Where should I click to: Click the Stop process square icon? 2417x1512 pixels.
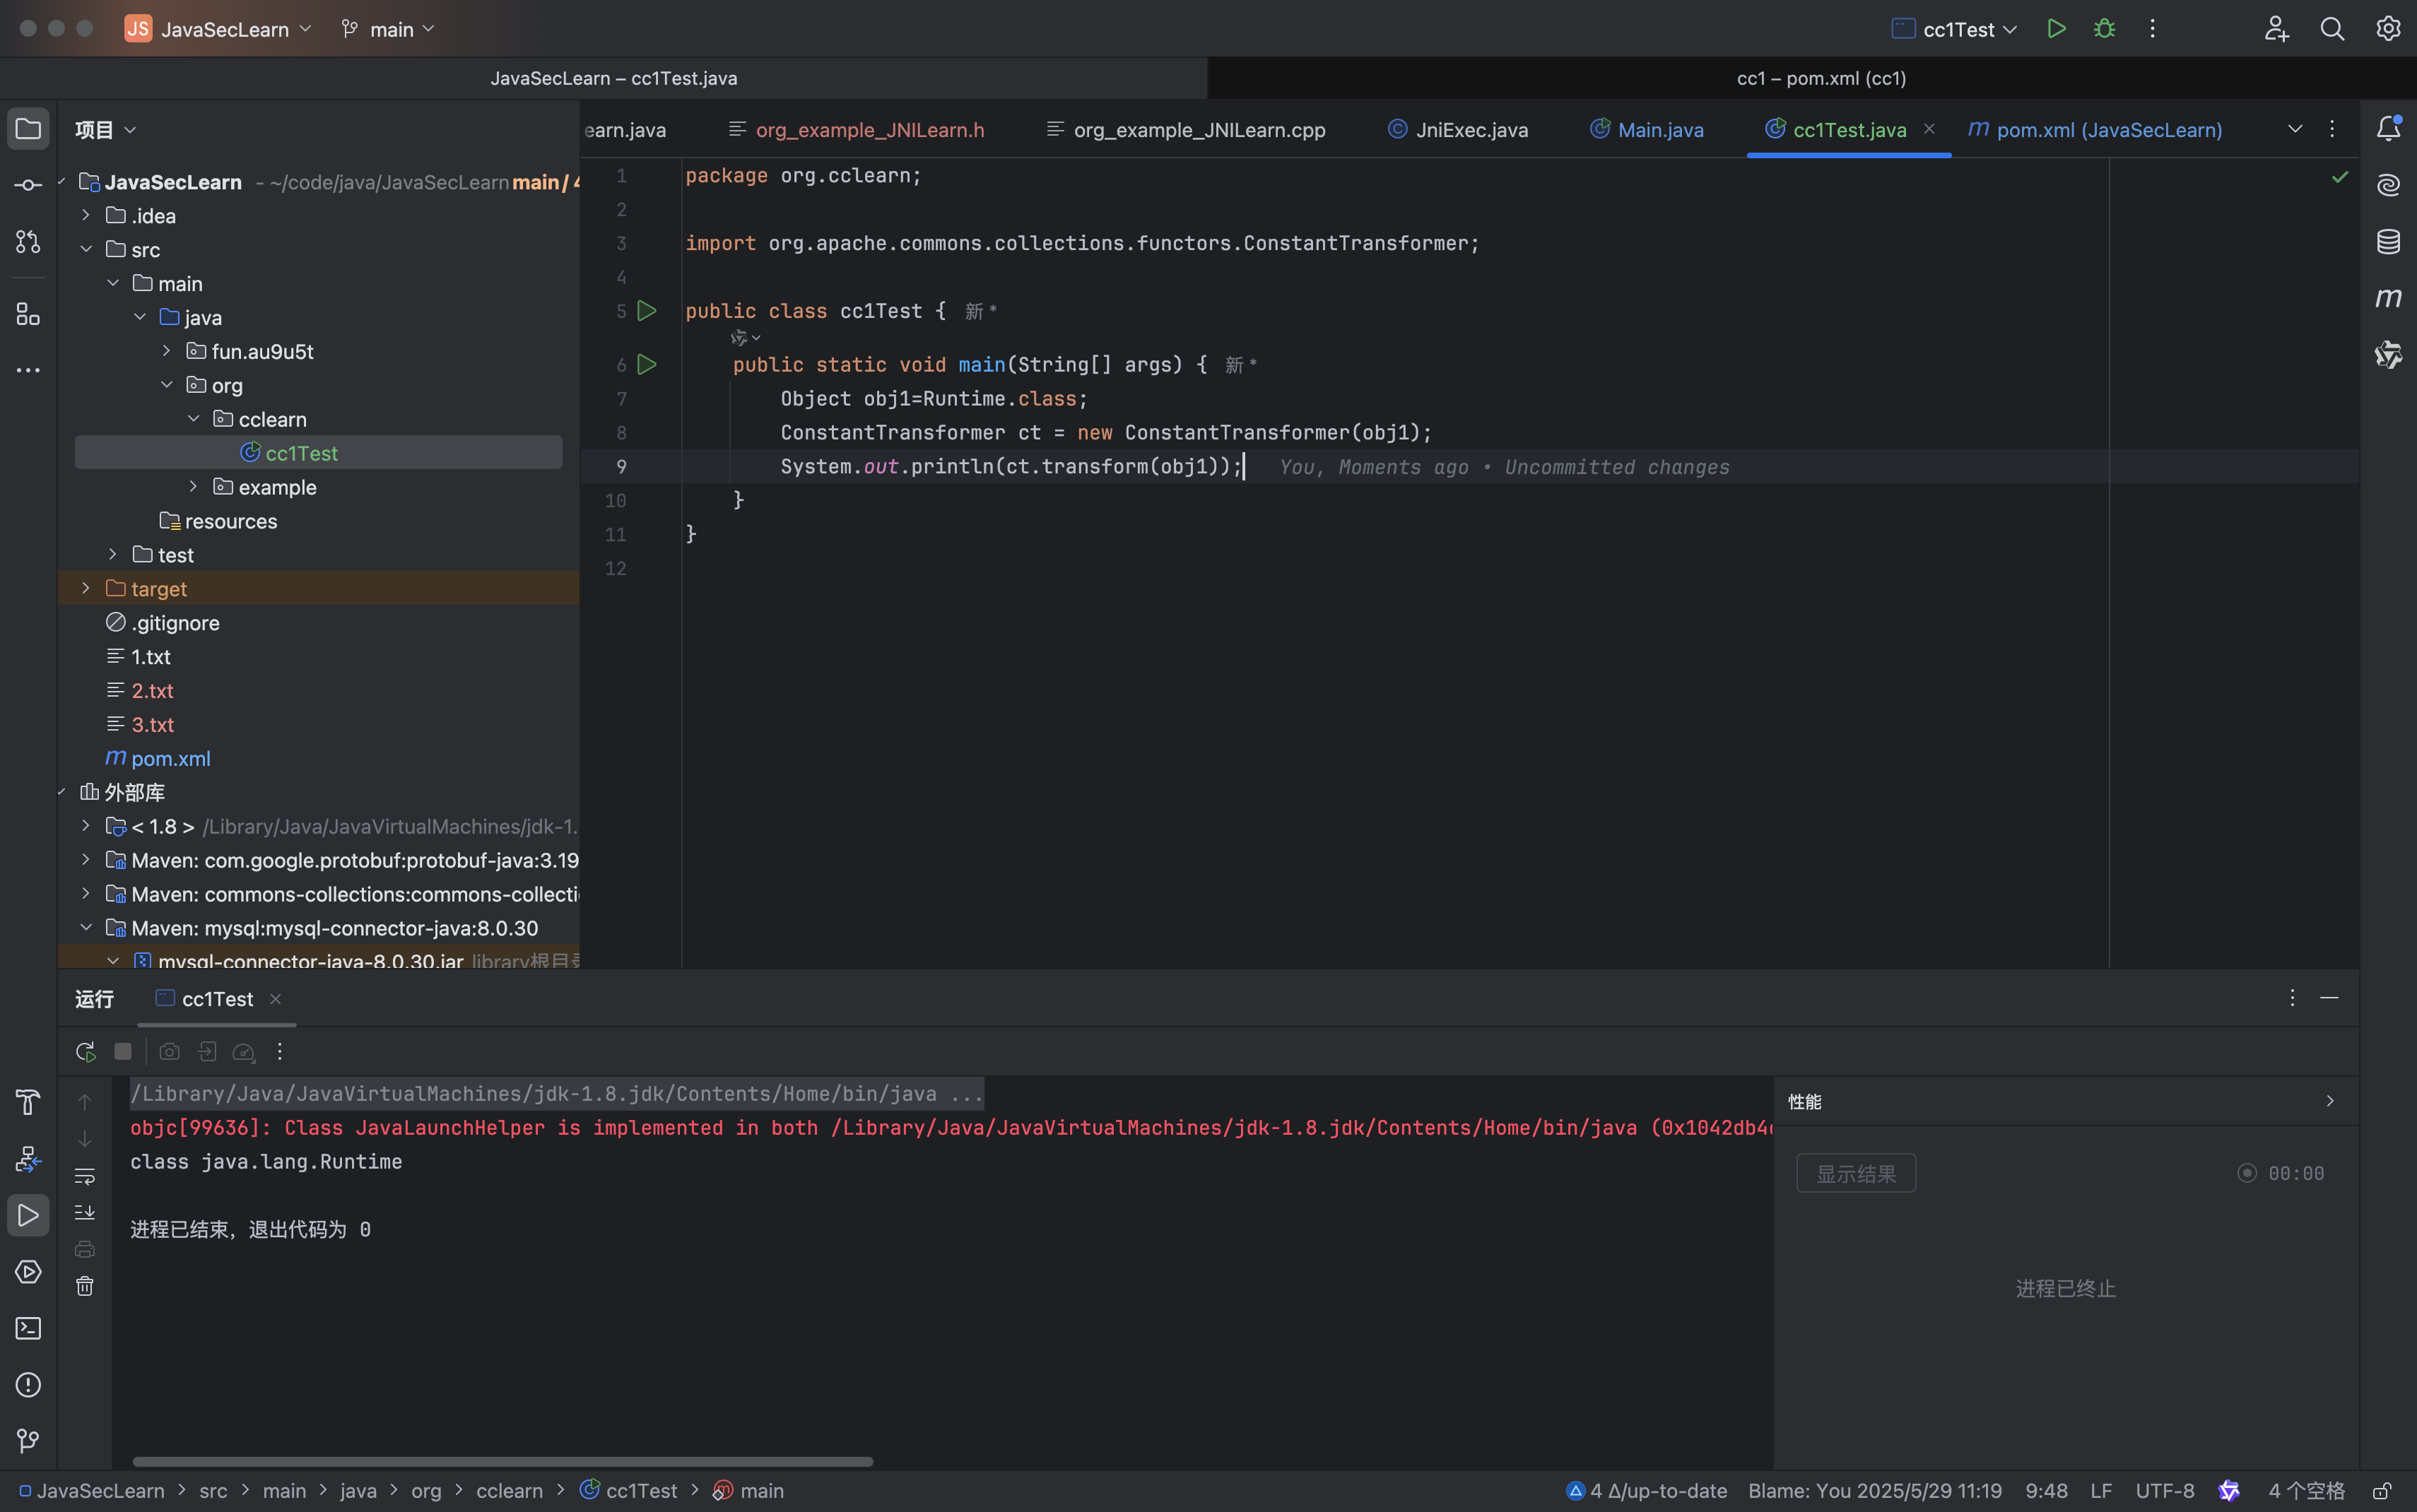(x=123, y=1052)
